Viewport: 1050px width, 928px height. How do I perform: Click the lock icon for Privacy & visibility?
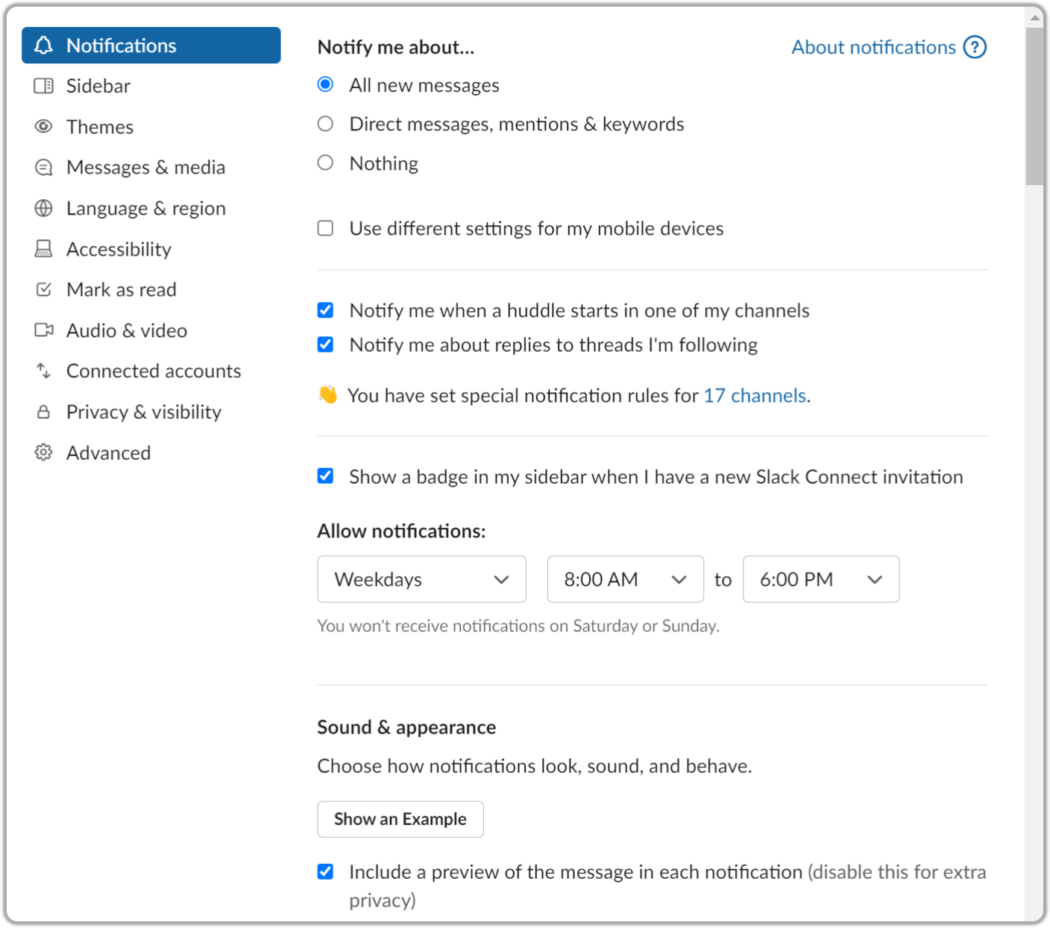(43, 412)
